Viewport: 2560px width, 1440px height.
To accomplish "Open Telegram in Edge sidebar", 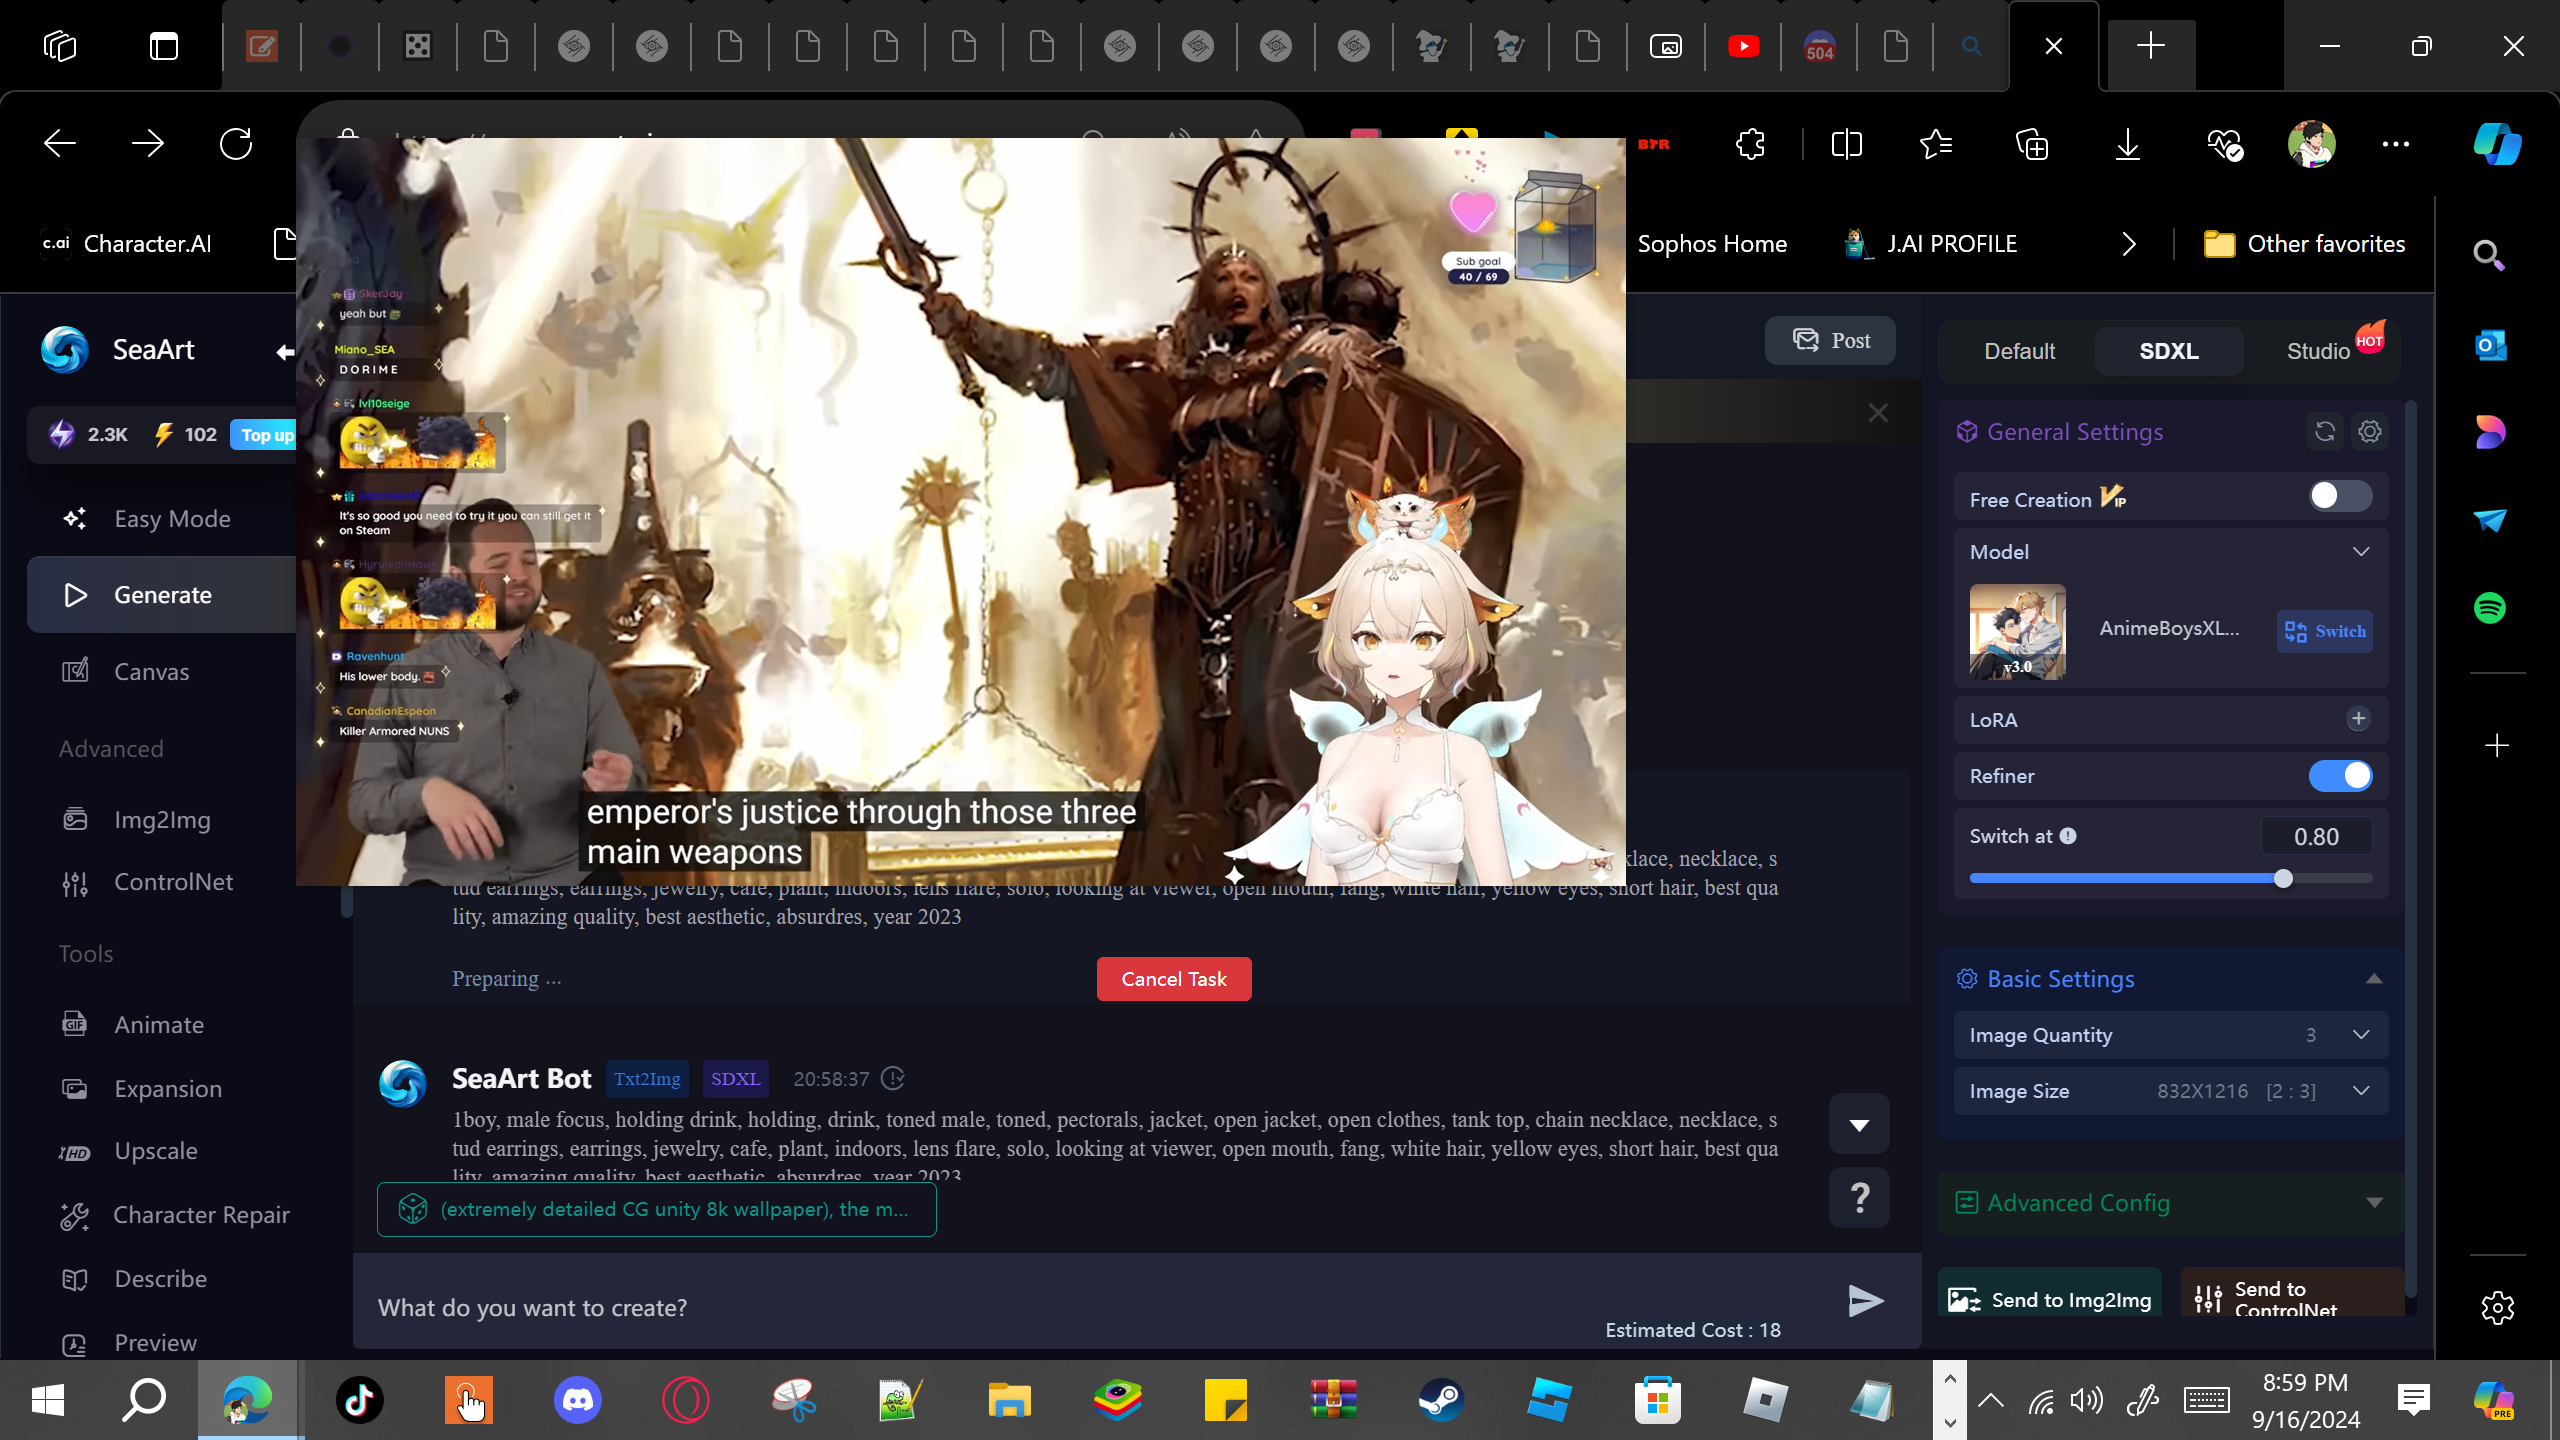I will click(2490, 520).
